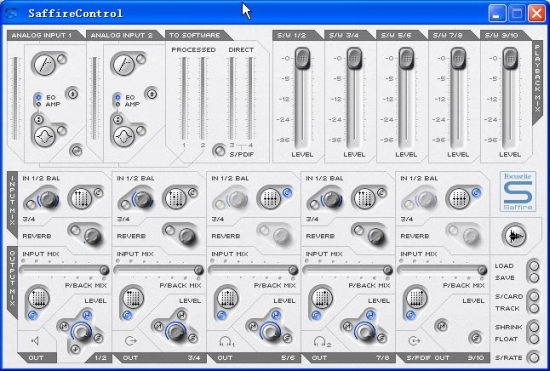Click the bottom-corner round button in Analog Input 1
Screen dimensions: 550x371
pos(76,150)
